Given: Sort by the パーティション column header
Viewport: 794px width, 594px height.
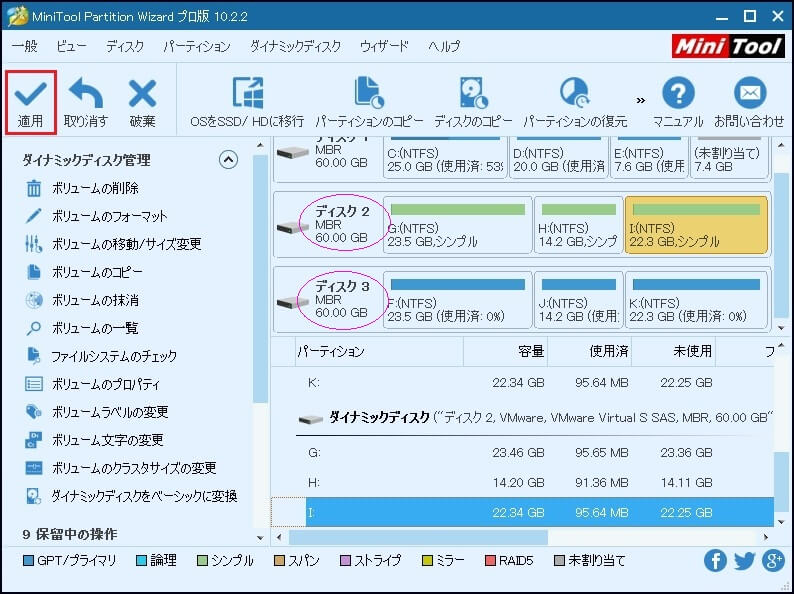Looking at the screenshot, I should [x=379, y=351].
